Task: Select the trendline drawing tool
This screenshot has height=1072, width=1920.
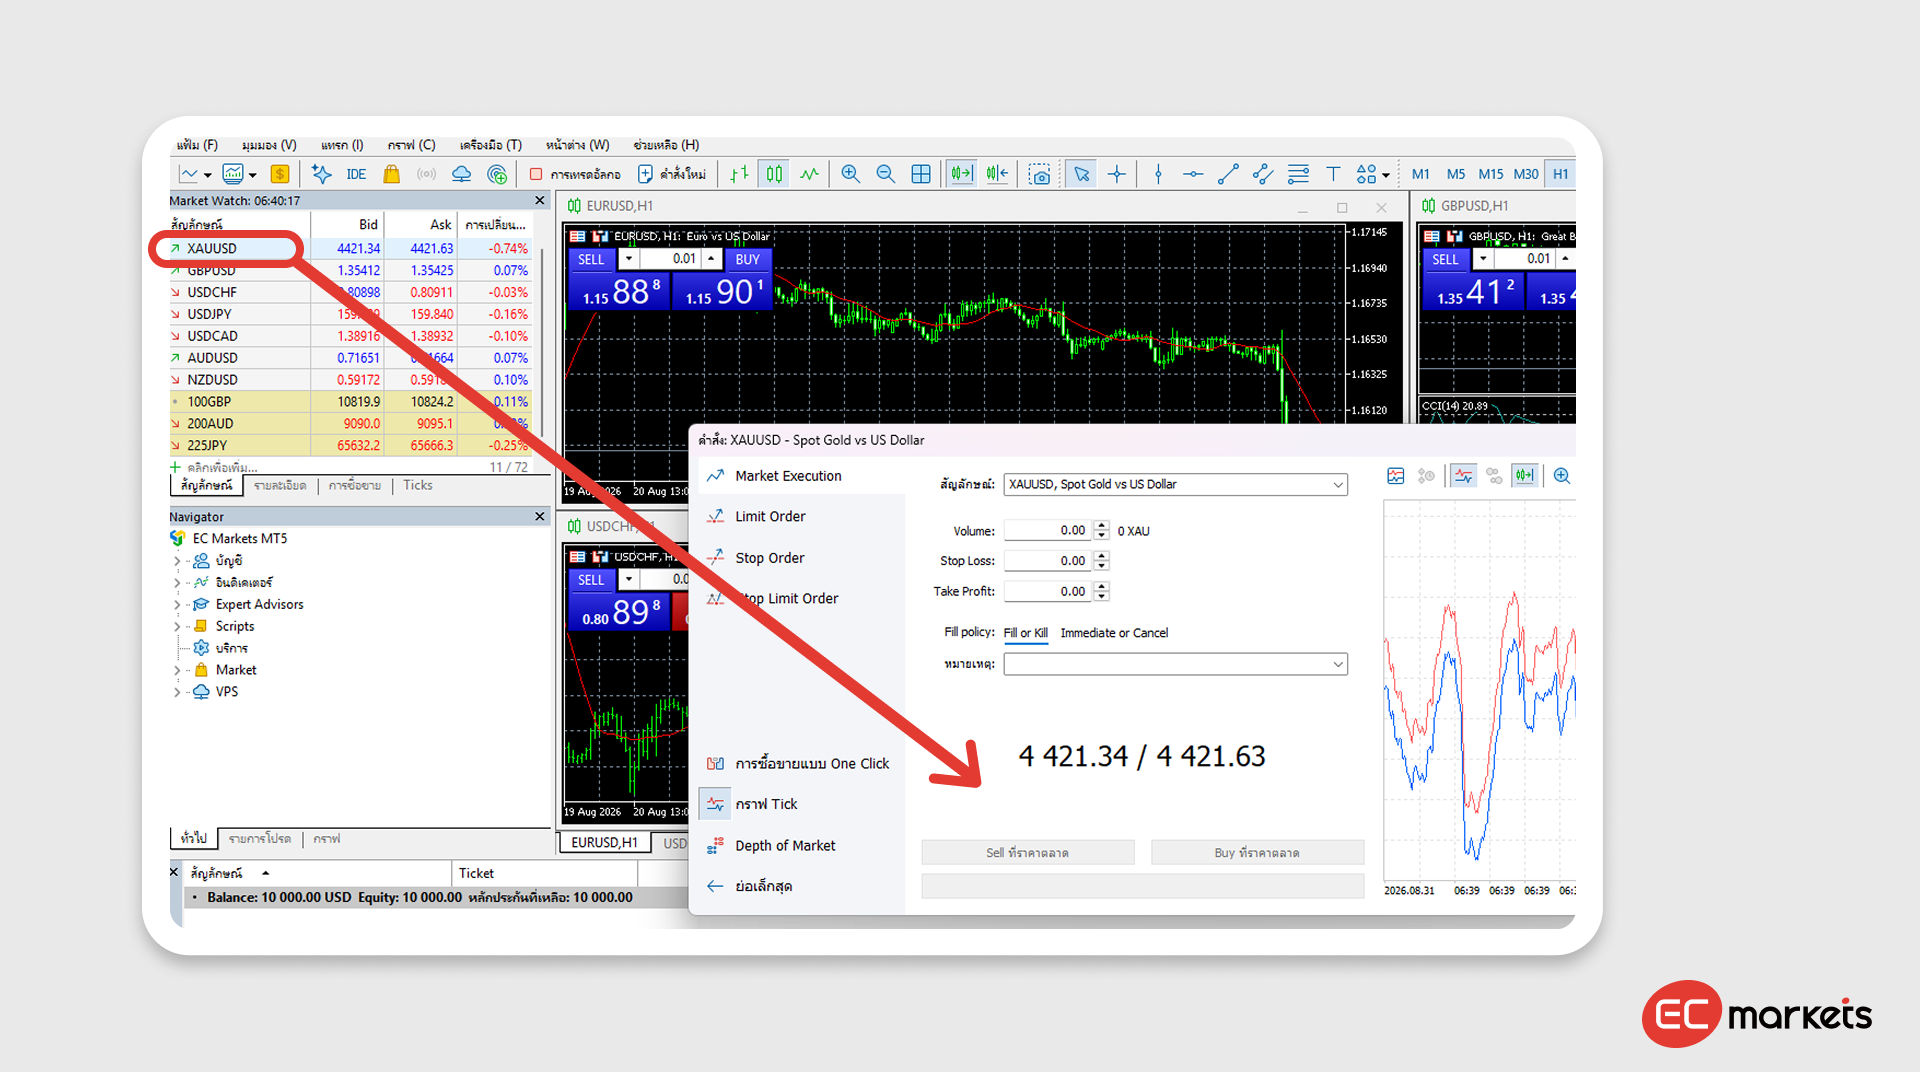Action: 1228,174
